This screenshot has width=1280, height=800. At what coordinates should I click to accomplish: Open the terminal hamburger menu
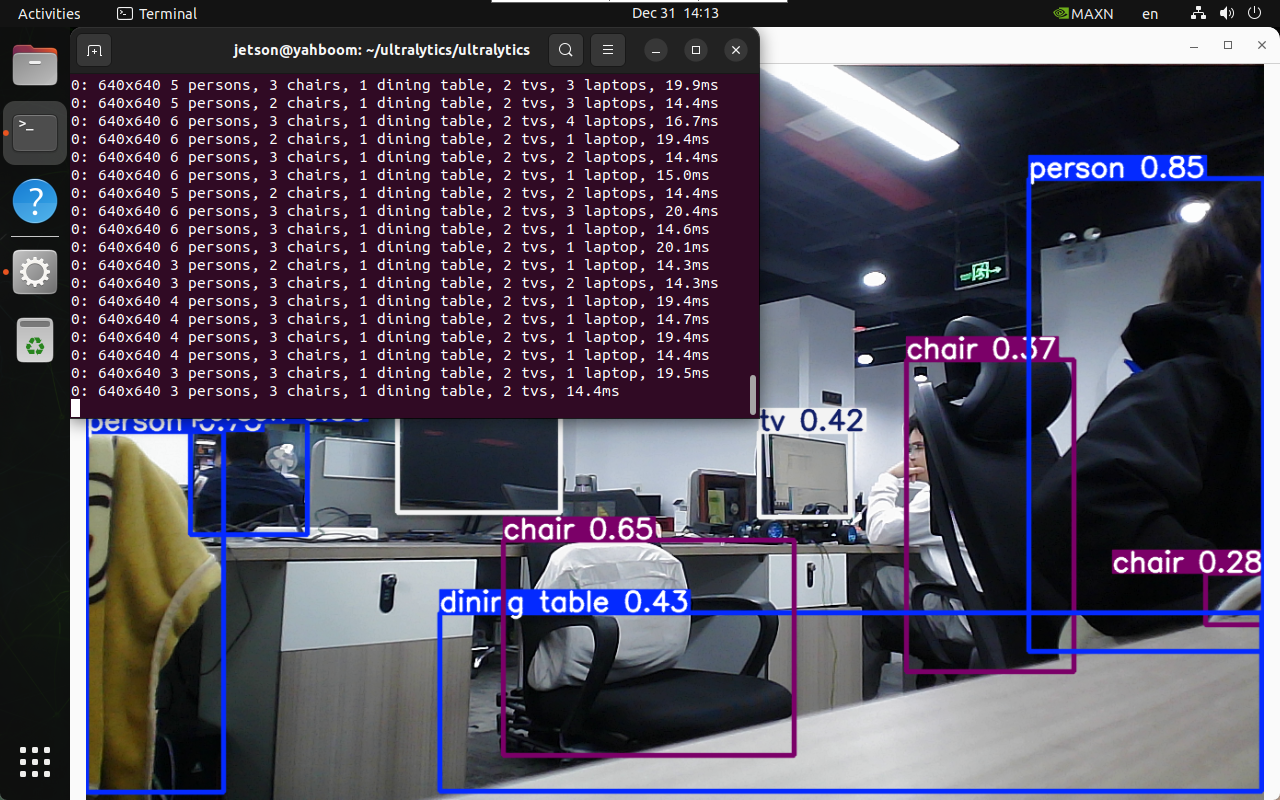(607, 50)
